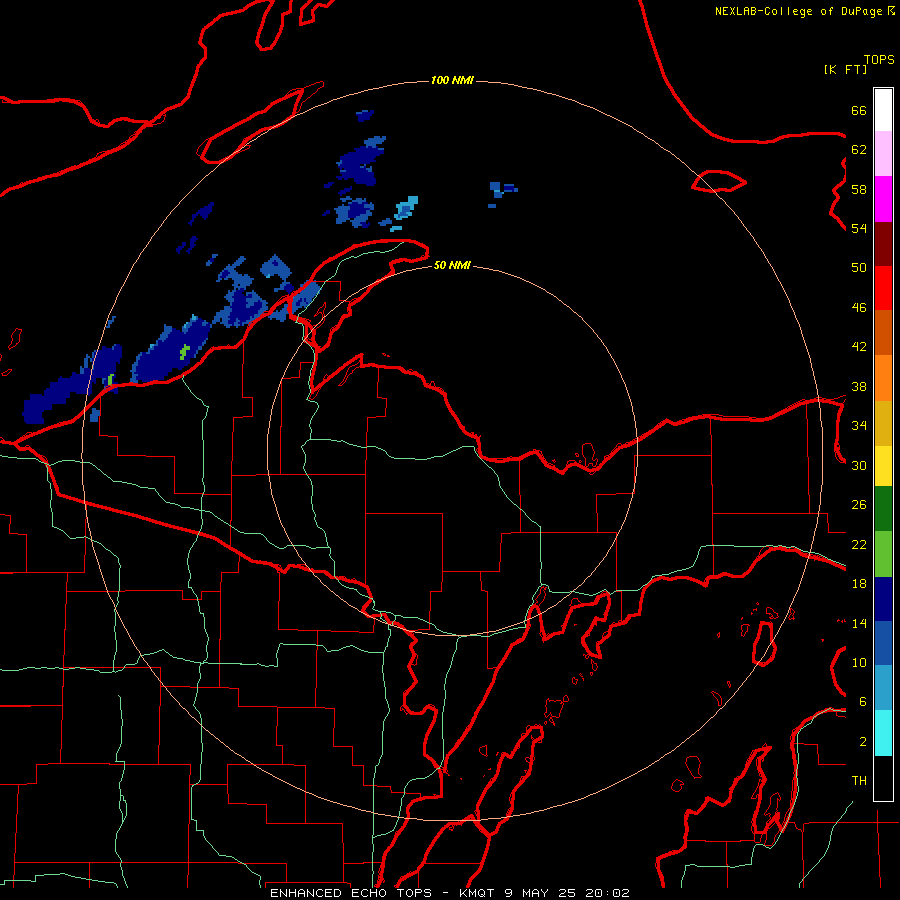Select the cyan 10 kft legend swatch

(x=883, y=733)
